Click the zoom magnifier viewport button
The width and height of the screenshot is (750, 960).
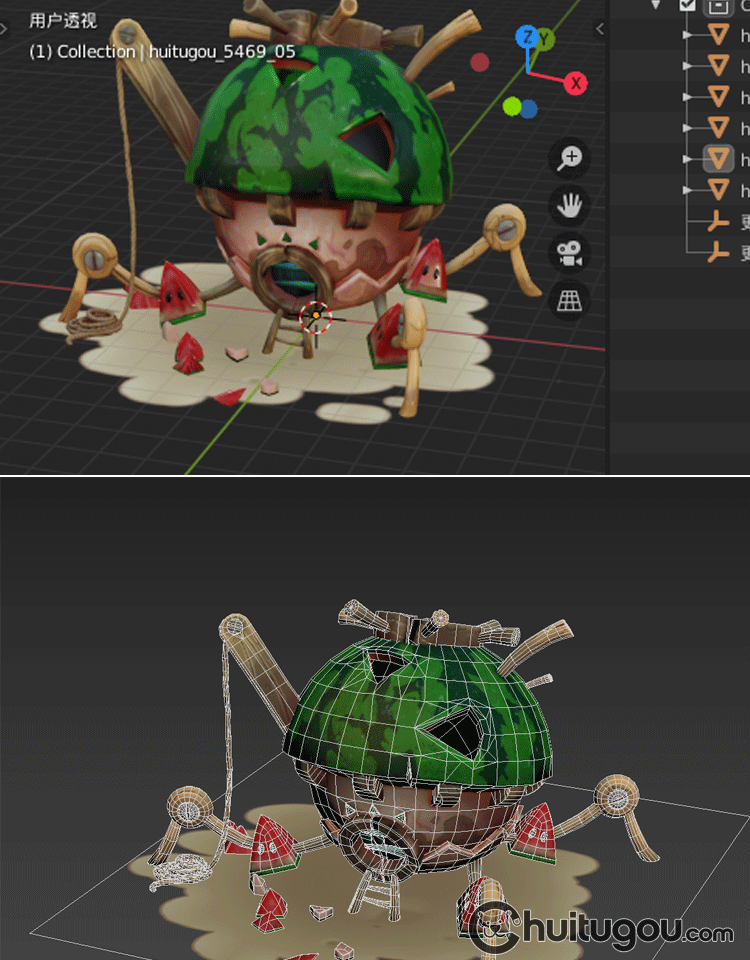pyautogui.click(x=569, y=158)
